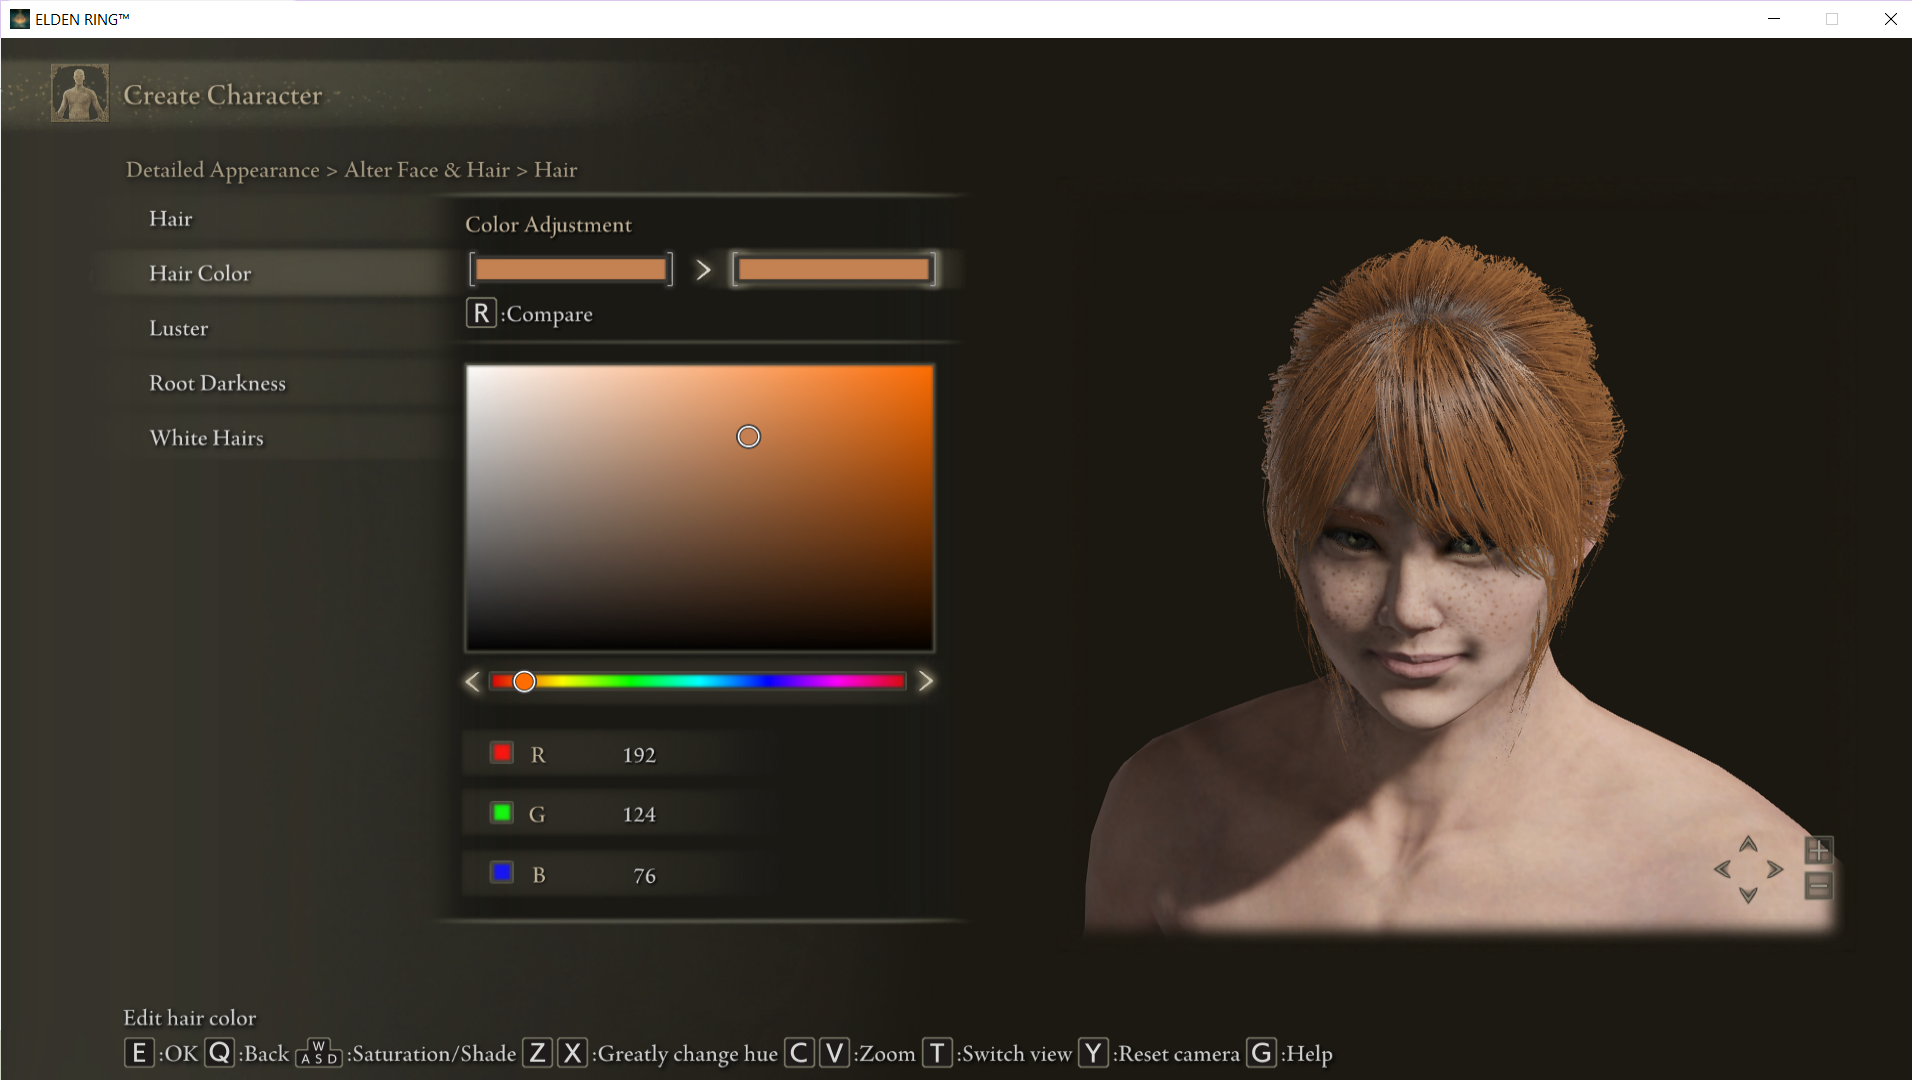
Task: Click the camera pan left arrow
Action: click(x=1722, y=869)
